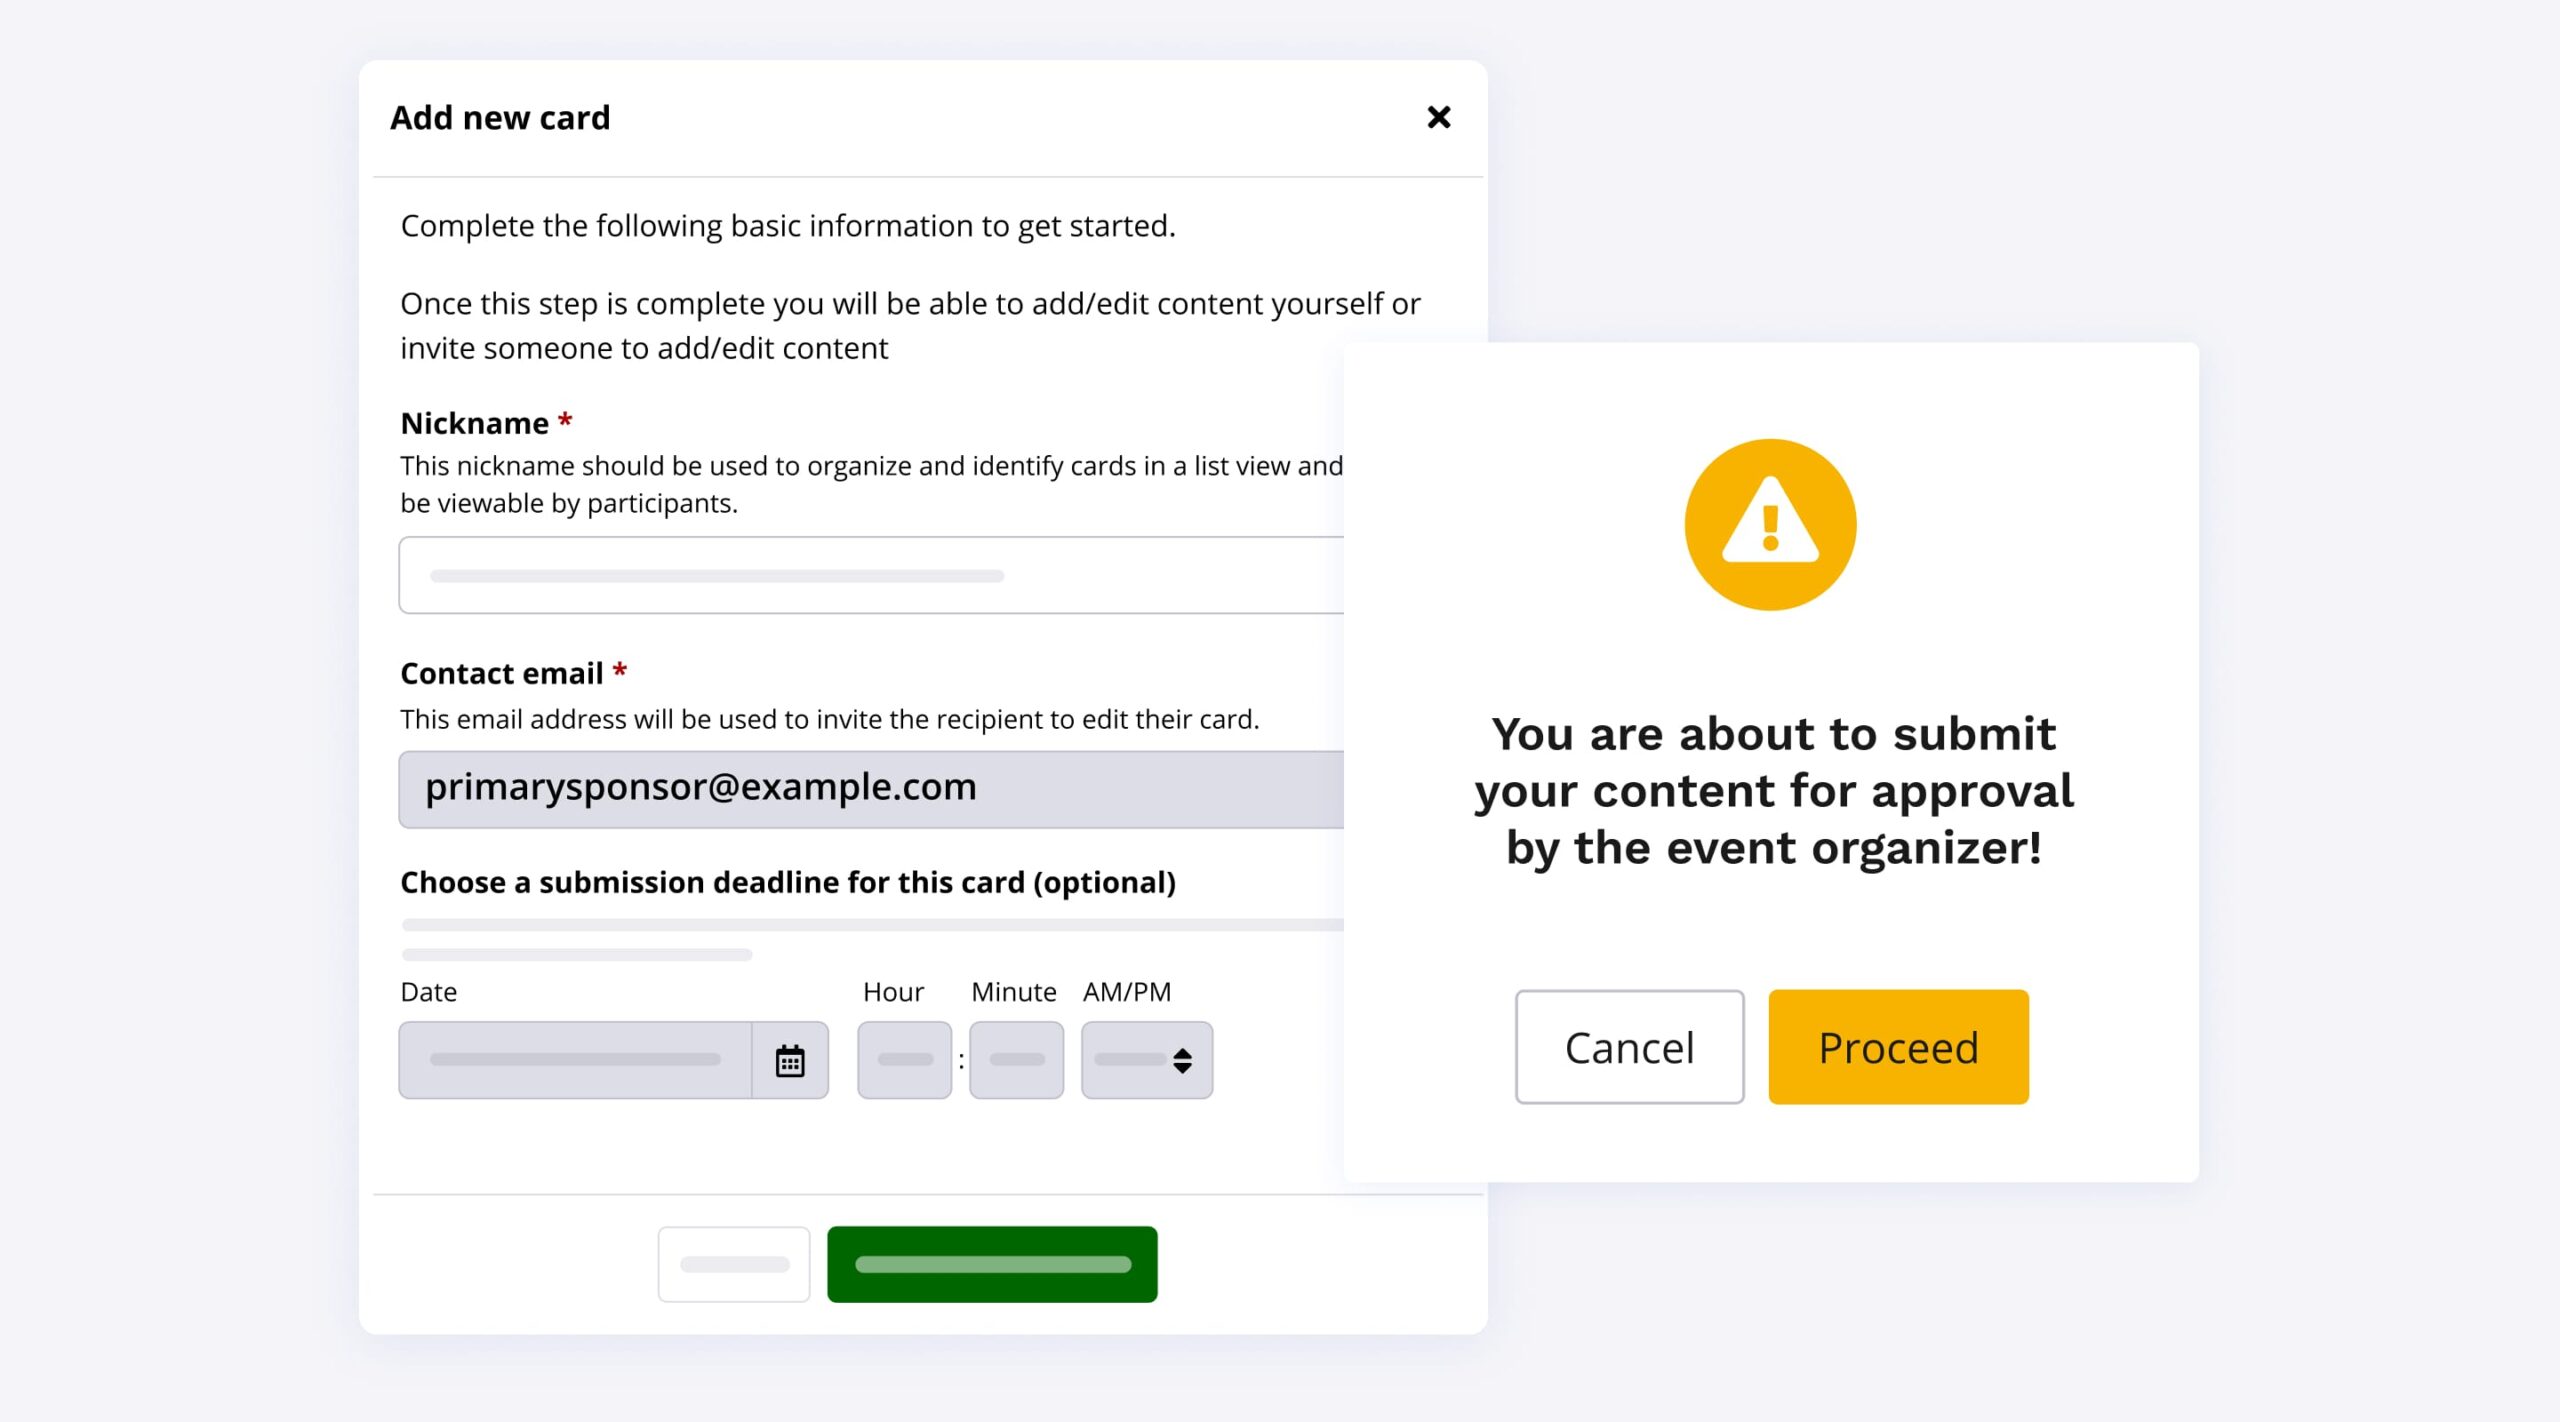Image resolution: width=2560 pixels, height=1422 pixels.
Task: Click the Nickname field label
Action: pos(475,423)
